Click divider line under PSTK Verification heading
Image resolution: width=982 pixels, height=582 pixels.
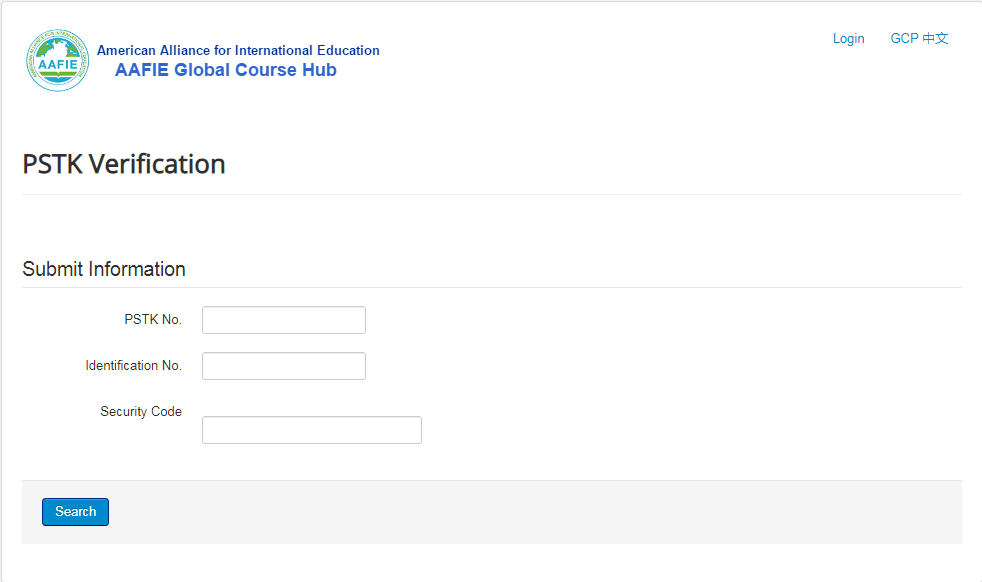[492, 194]
